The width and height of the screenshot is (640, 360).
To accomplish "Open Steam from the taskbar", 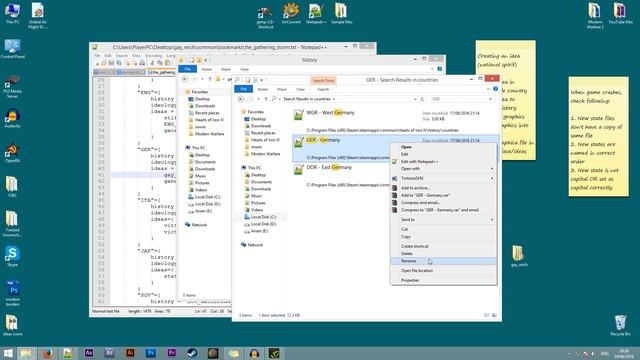I will click(192, 353).
